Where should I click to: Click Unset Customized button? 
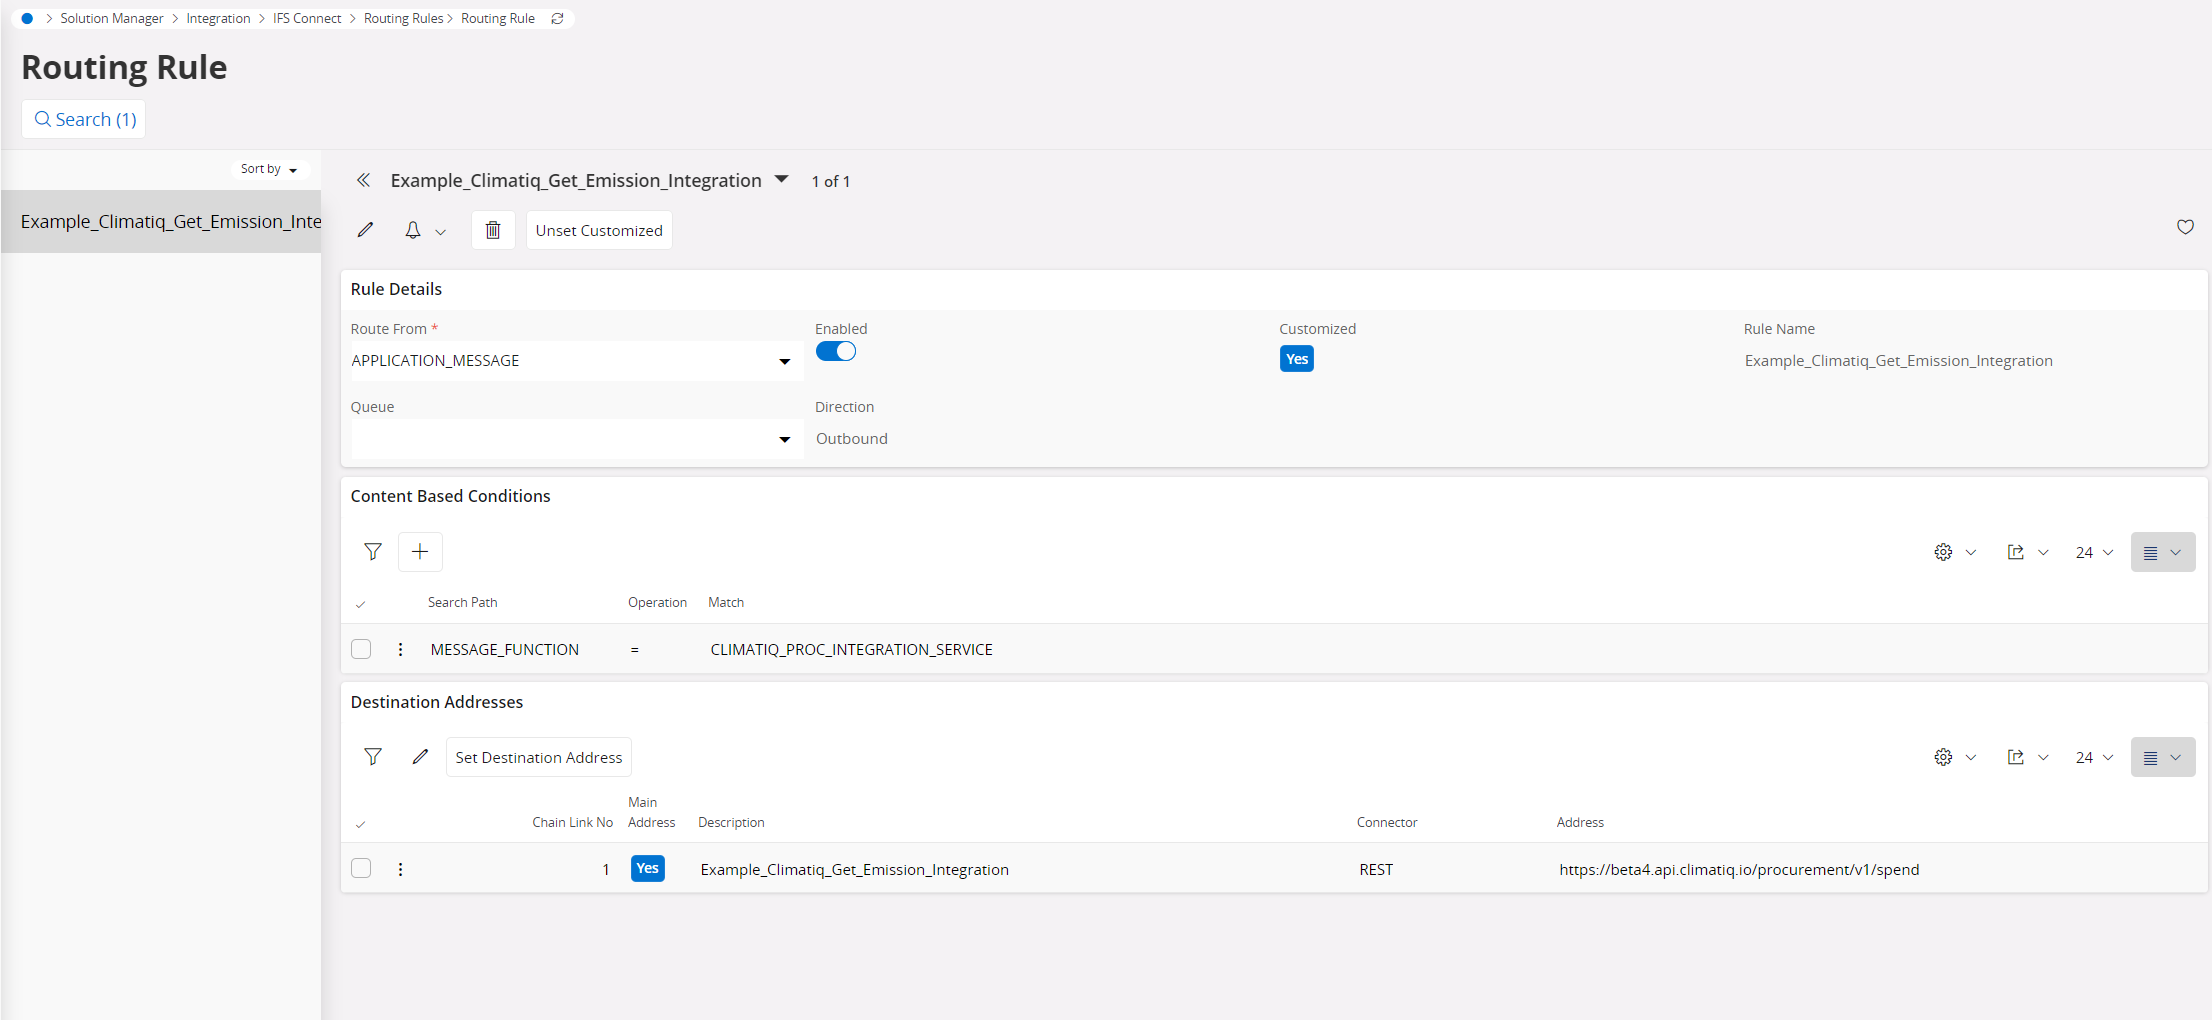click(599, 230)
